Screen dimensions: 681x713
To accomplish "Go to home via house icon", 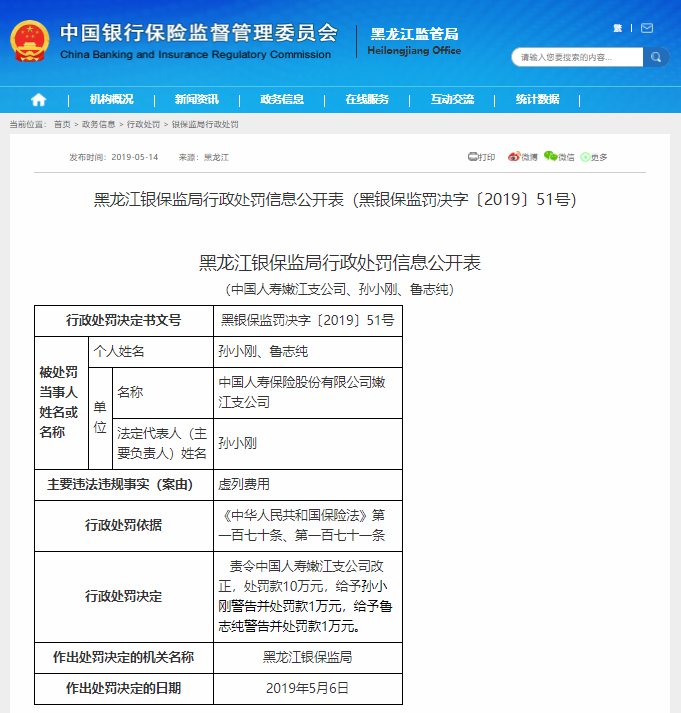I will point(39,100).
